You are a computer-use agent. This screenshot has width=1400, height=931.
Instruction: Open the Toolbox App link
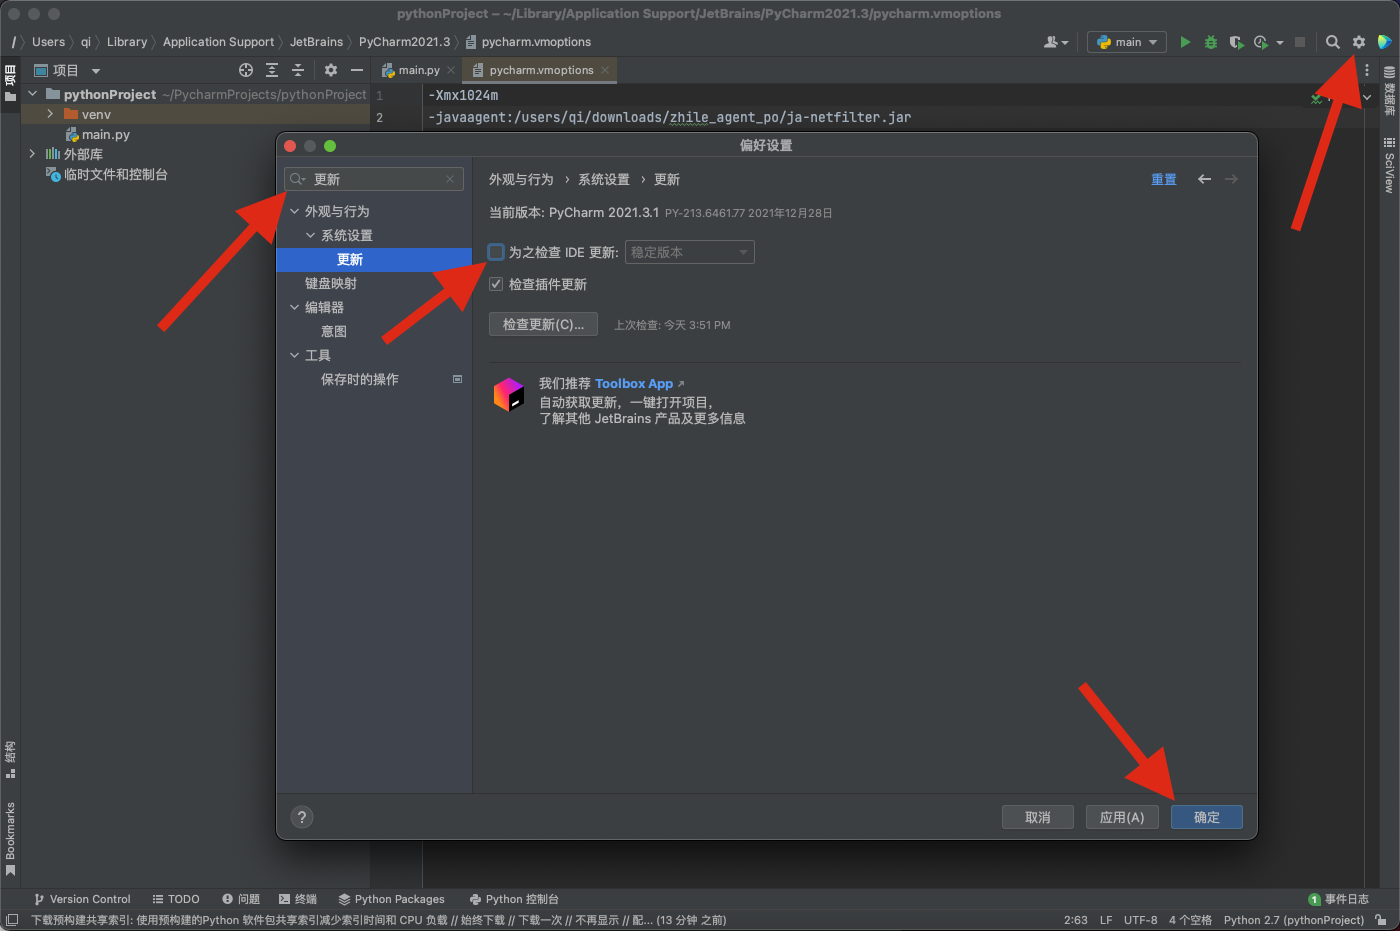[634, 383]
